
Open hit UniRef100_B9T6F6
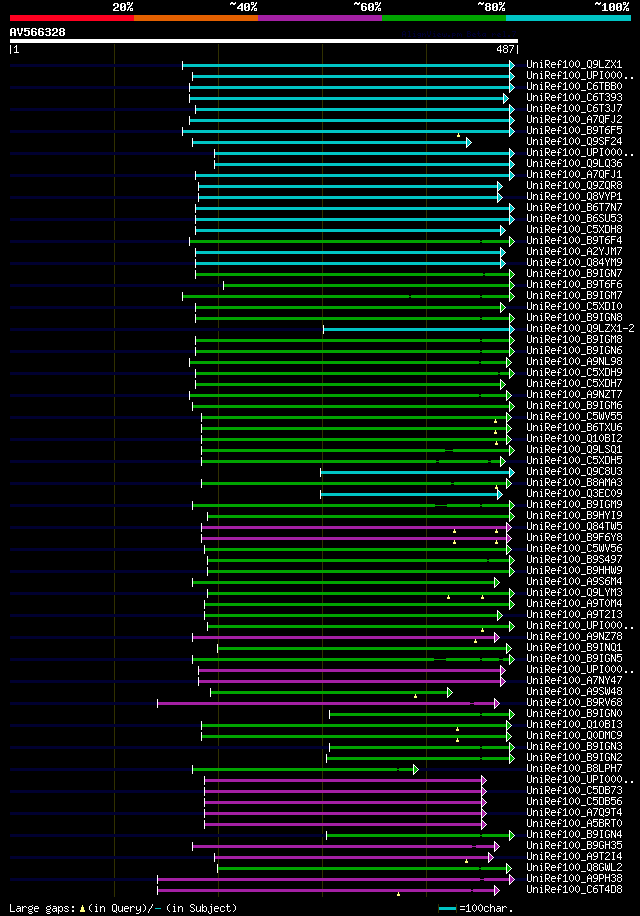(x=574, y=284)
